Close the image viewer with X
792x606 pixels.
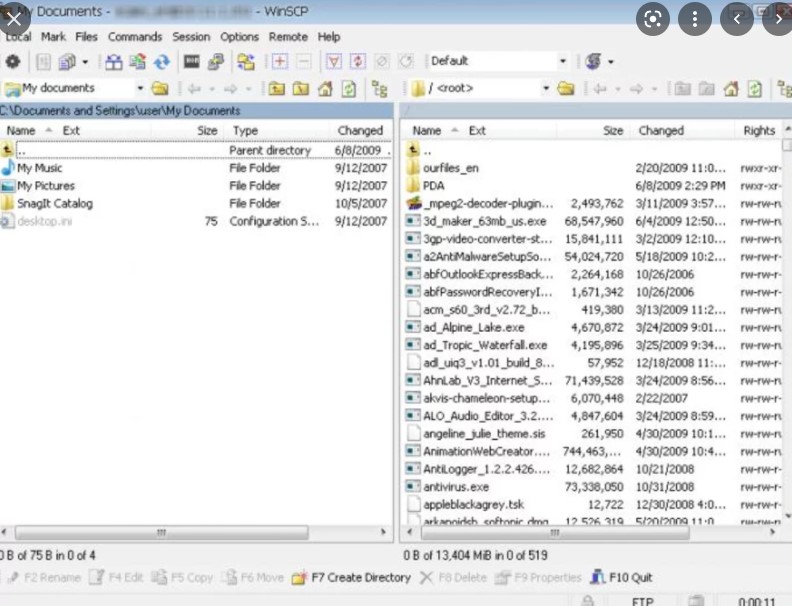(x=14, y=19)
